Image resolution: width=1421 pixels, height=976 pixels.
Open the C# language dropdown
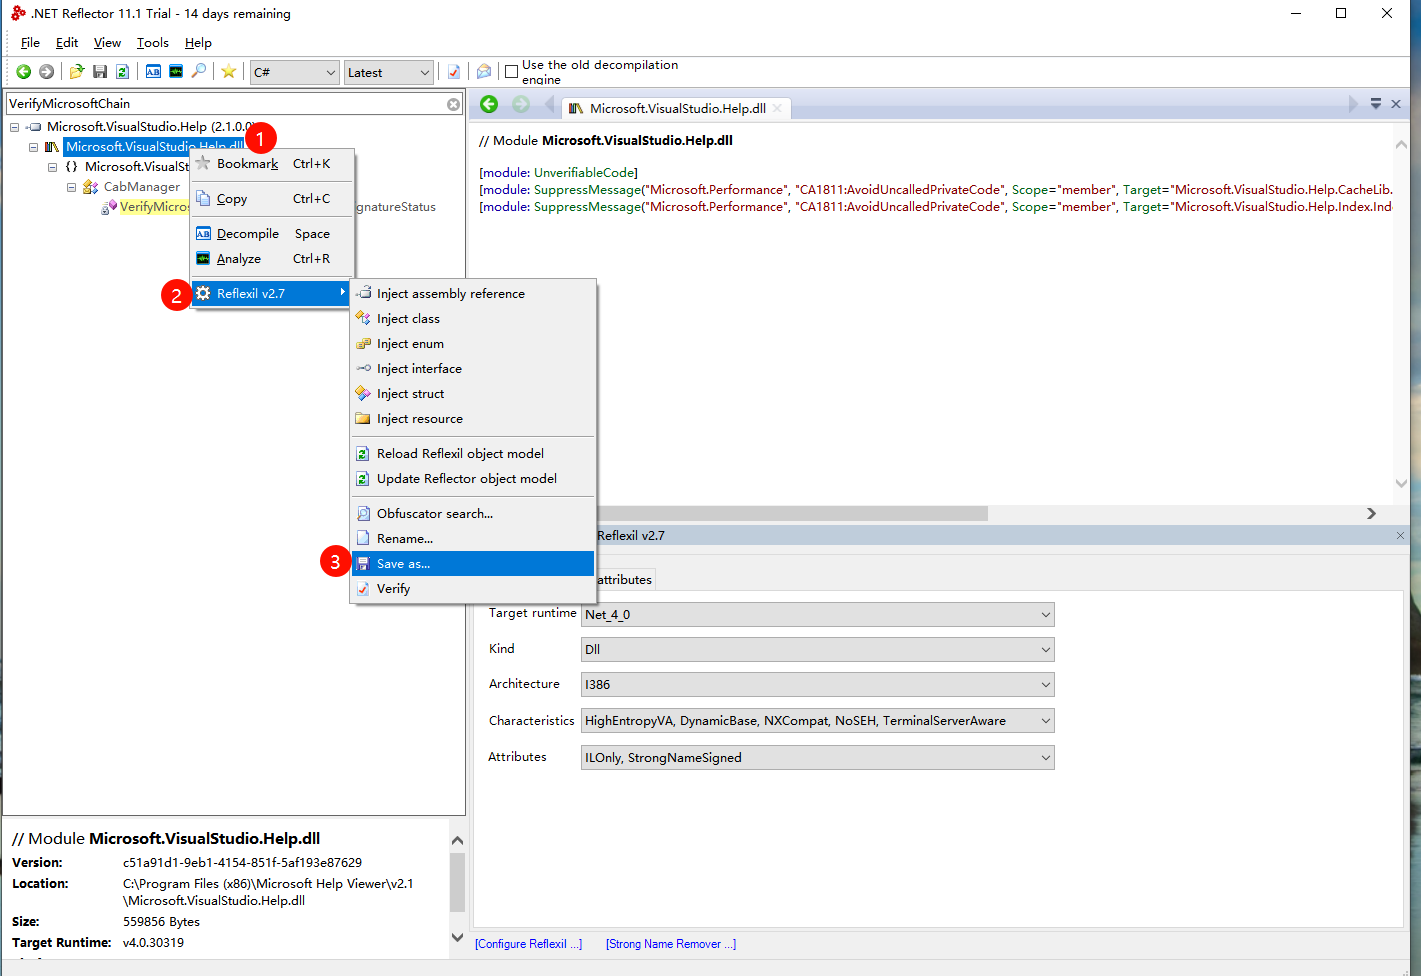pos(295,72)
